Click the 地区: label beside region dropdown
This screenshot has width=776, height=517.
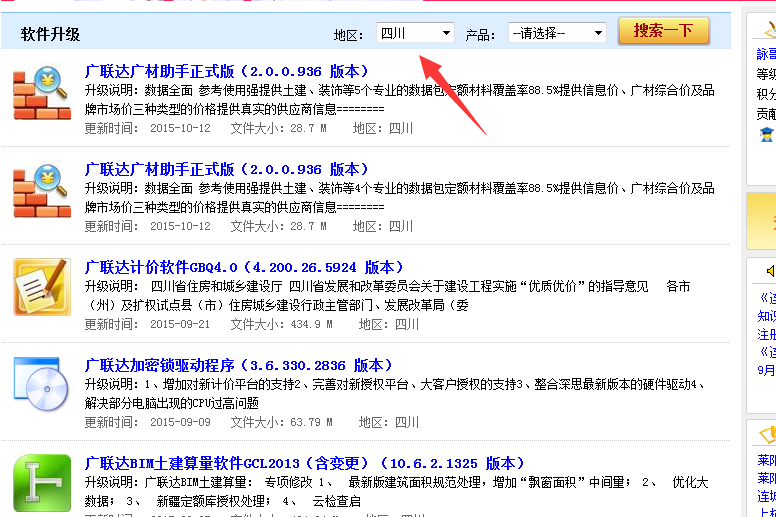348,35
